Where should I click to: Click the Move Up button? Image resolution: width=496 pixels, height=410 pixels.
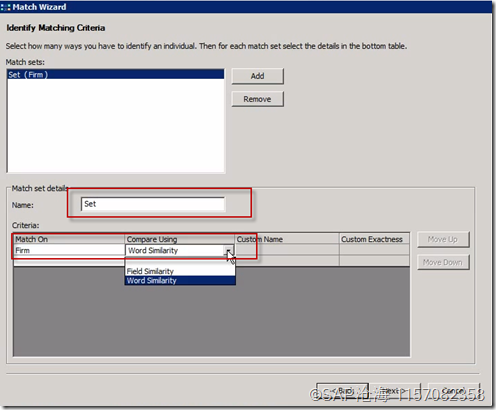pyautogui.click(x=443, y=240)
